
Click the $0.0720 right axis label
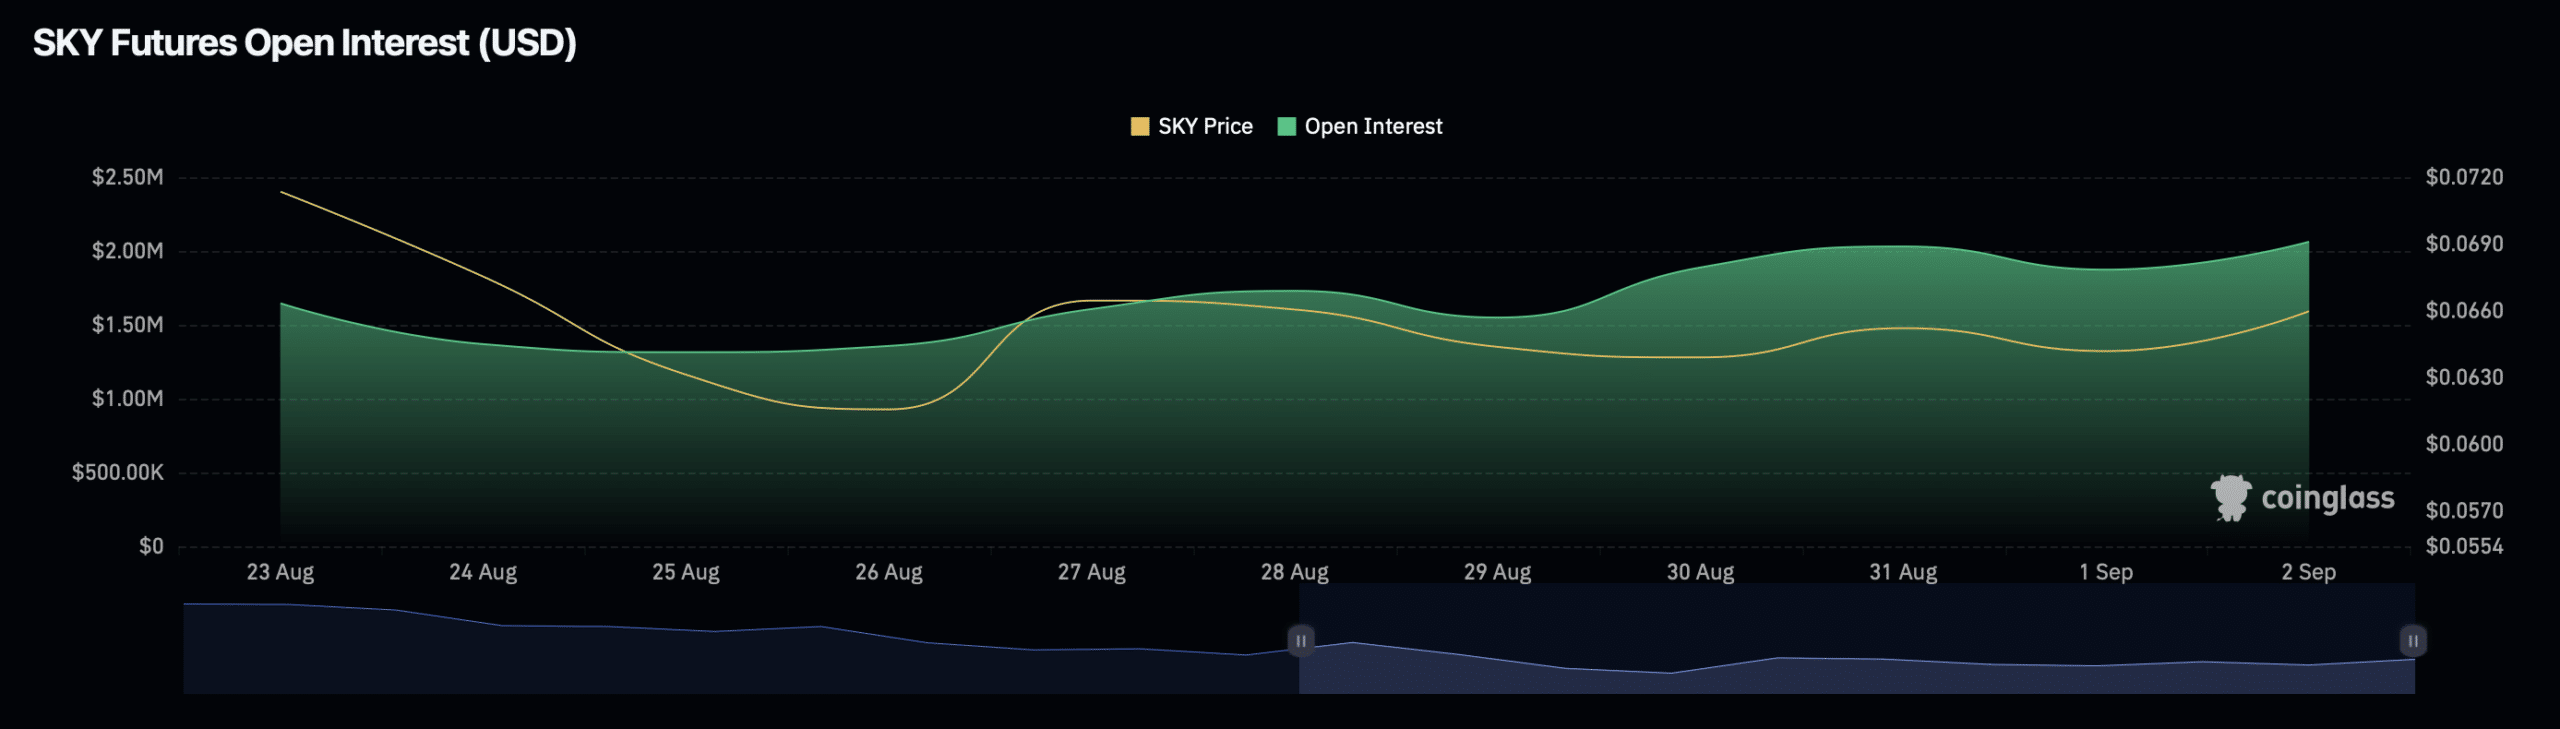pos(2464,177)
